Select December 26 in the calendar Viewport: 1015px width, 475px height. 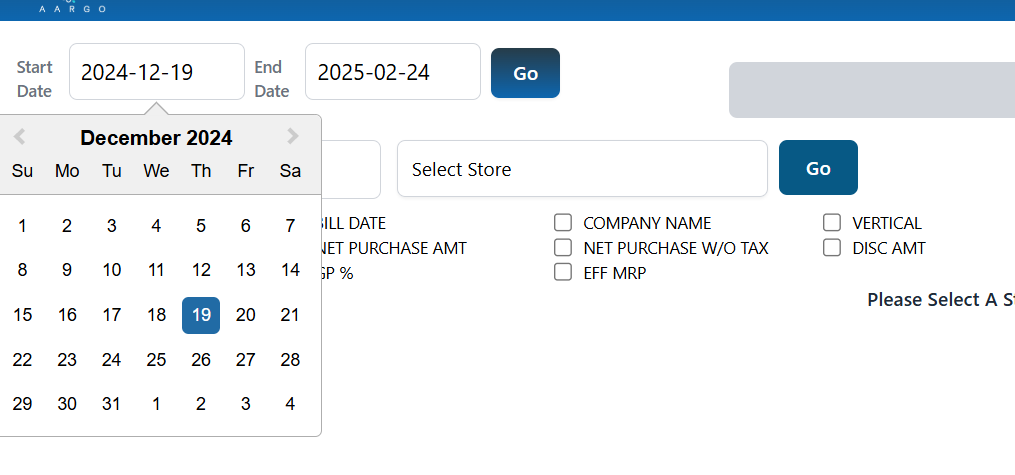tap(201, 360)
